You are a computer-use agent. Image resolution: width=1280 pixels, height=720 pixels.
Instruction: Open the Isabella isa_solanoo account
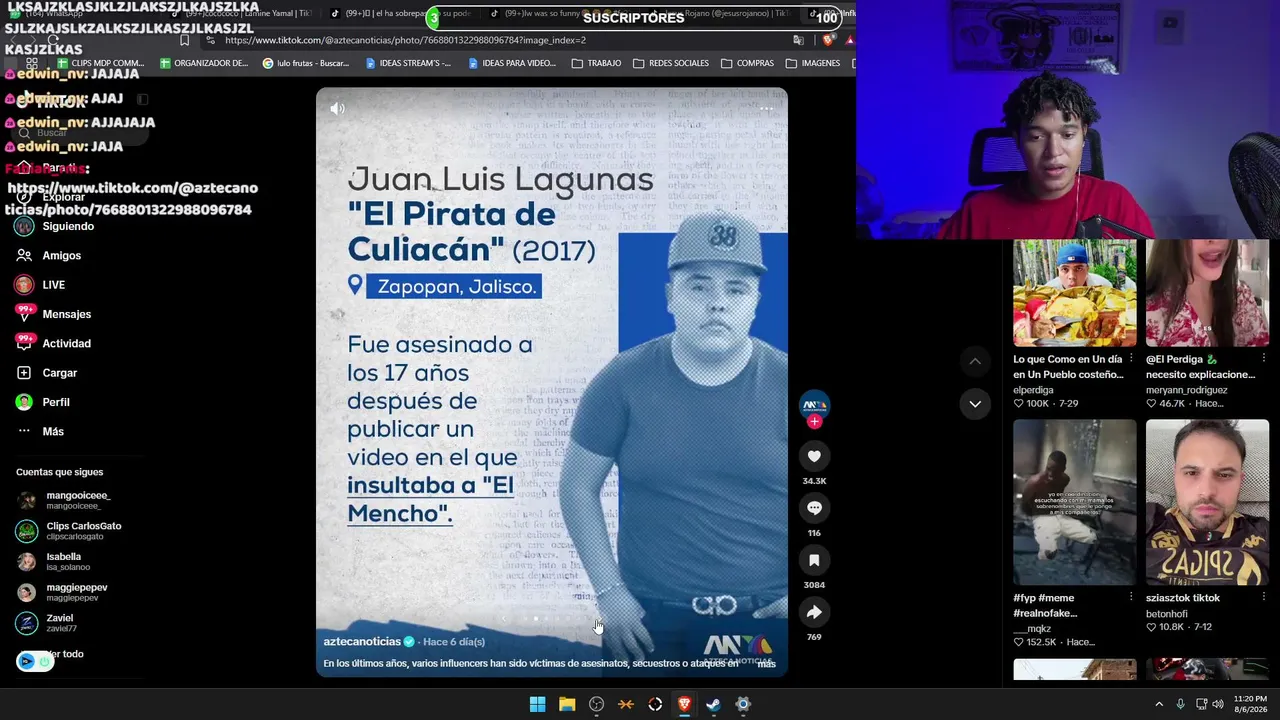55,562
